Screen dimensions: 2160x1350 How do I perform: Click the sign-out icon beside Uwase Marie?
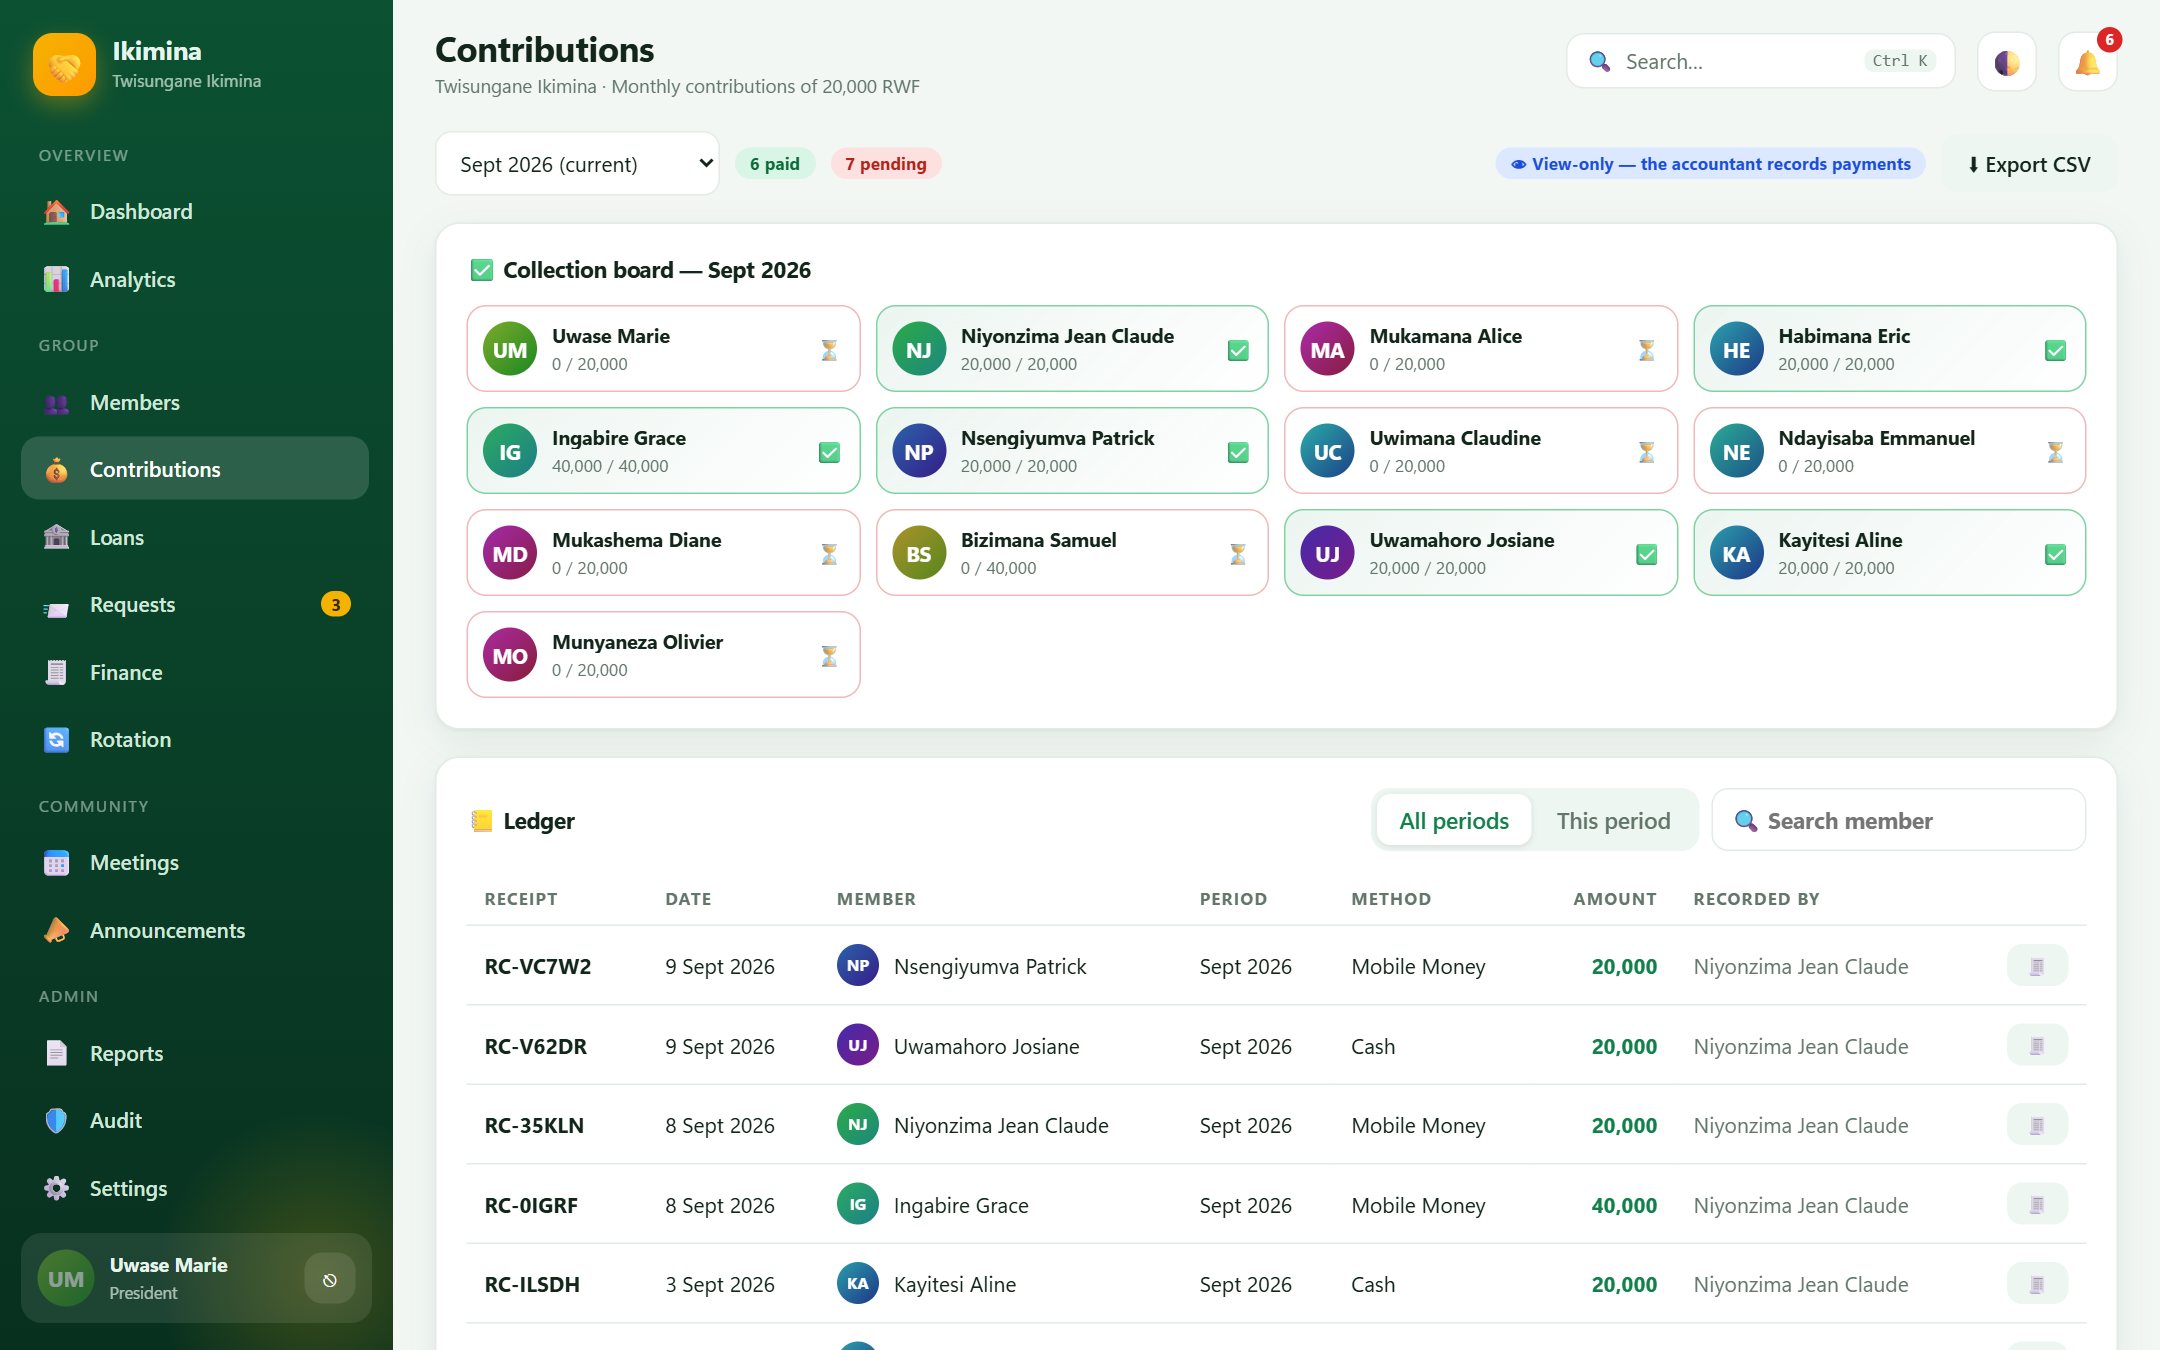click(x=329, y=1278)
